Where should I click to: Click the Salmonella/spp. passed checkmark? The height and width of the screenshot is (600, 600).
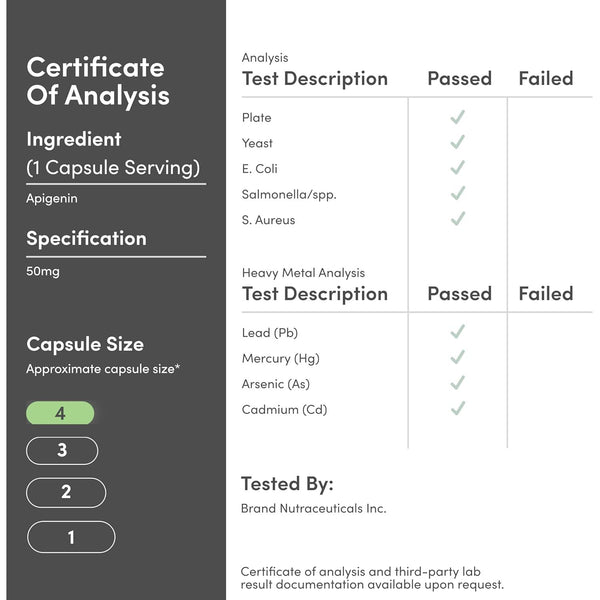coord(457,193)
